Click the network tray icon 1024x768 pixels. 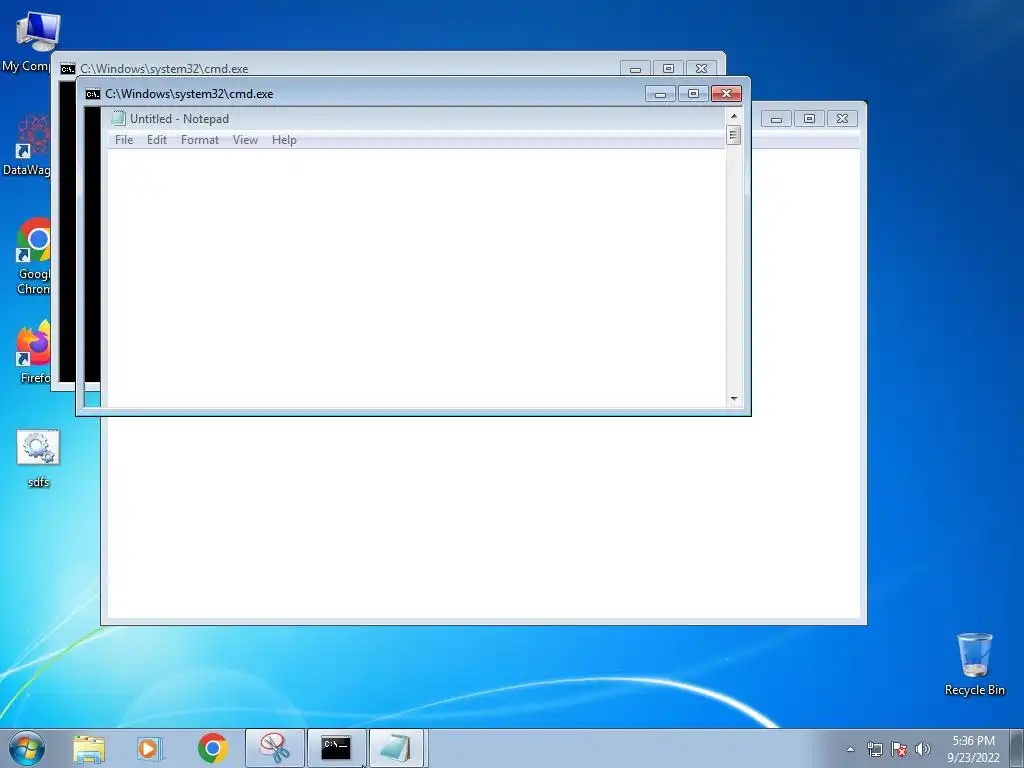pos(874,749)
